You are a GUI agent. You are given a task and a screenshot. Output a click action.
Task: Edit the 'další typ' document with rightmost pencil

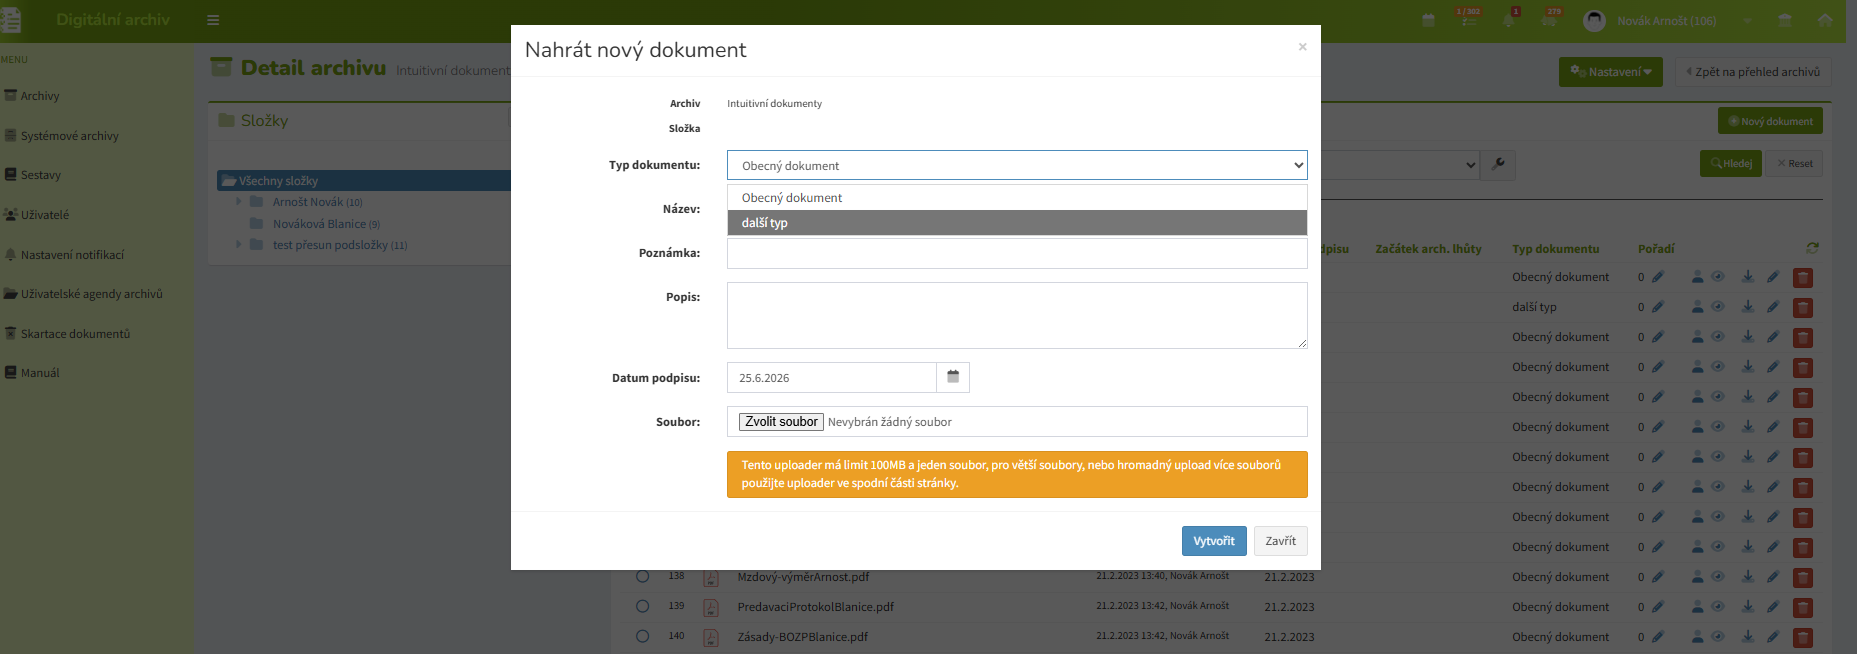[1773, 307]
